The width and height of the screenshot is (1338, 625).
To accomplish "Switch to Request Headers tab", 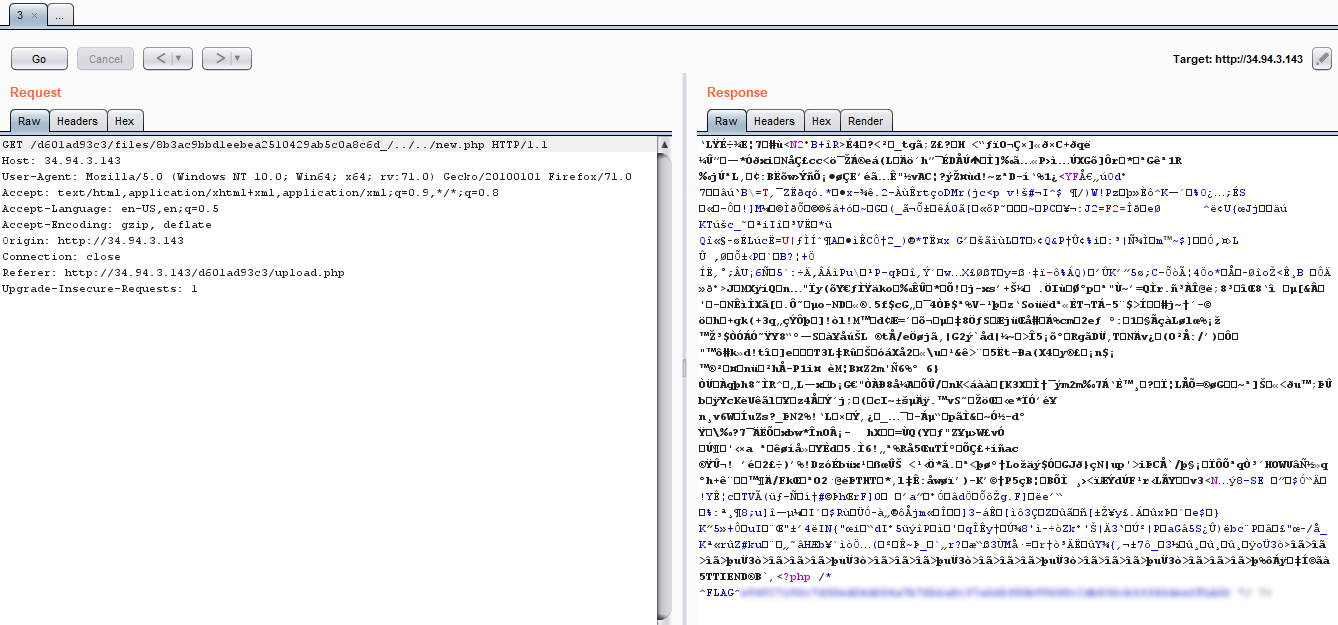I will (77, 121).
